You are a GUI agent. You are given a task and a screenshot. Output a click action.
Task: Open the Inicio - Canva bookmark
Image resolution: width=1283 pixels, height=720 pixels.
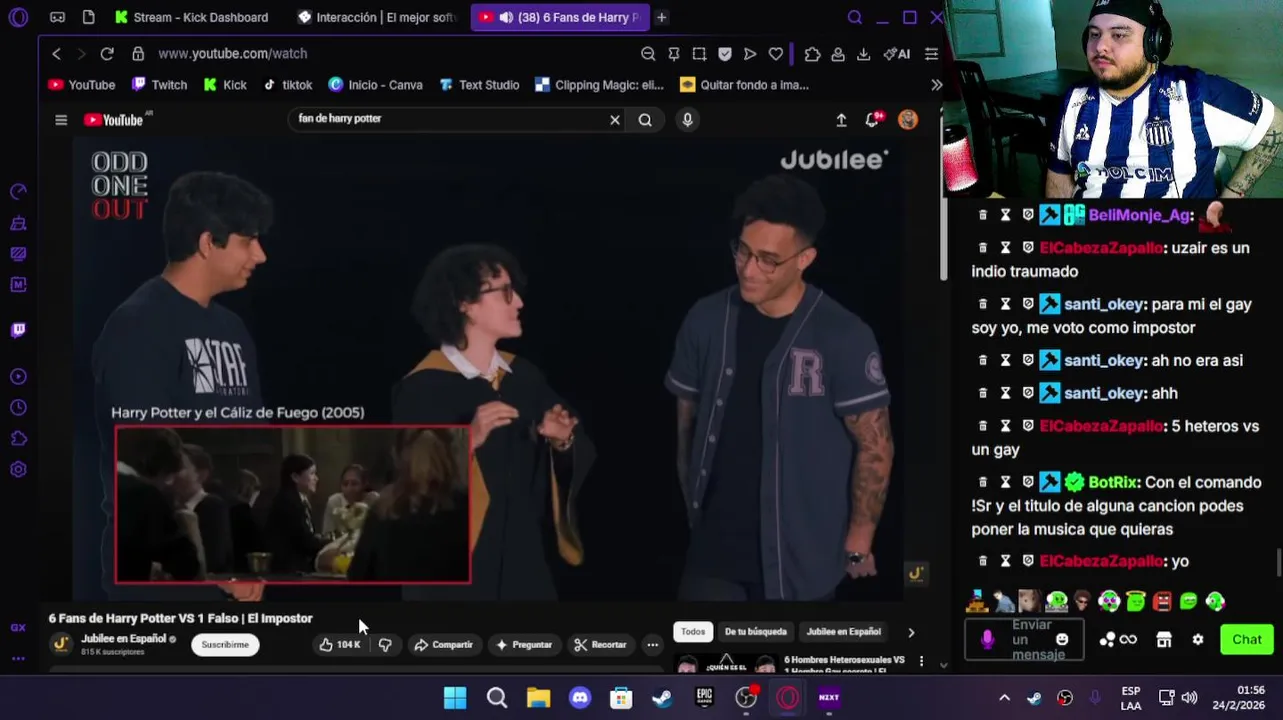(x=376, y=85)
